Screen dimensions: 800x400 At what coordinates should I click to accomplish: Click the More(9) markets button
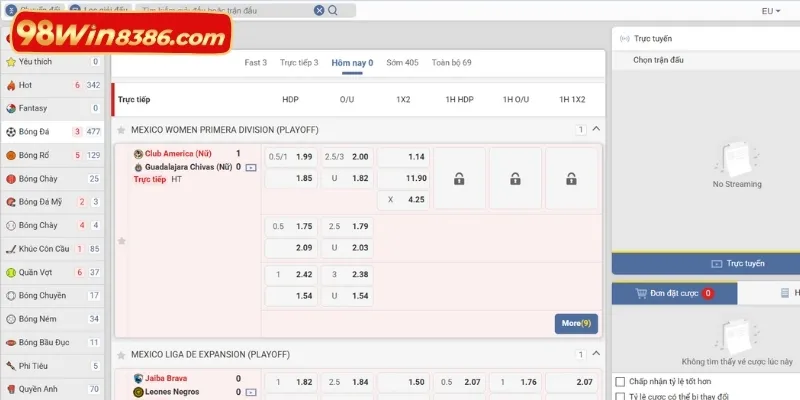click(576, 323)
